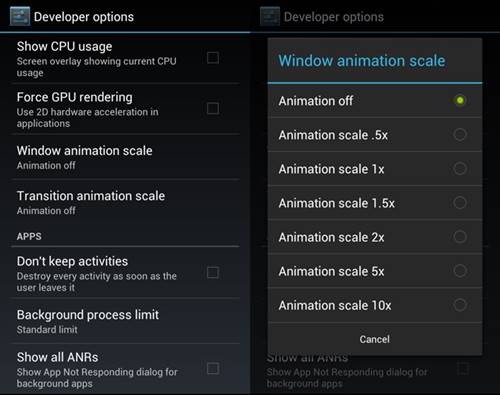Tap the Developer options icon in left header

click(20, 16)
